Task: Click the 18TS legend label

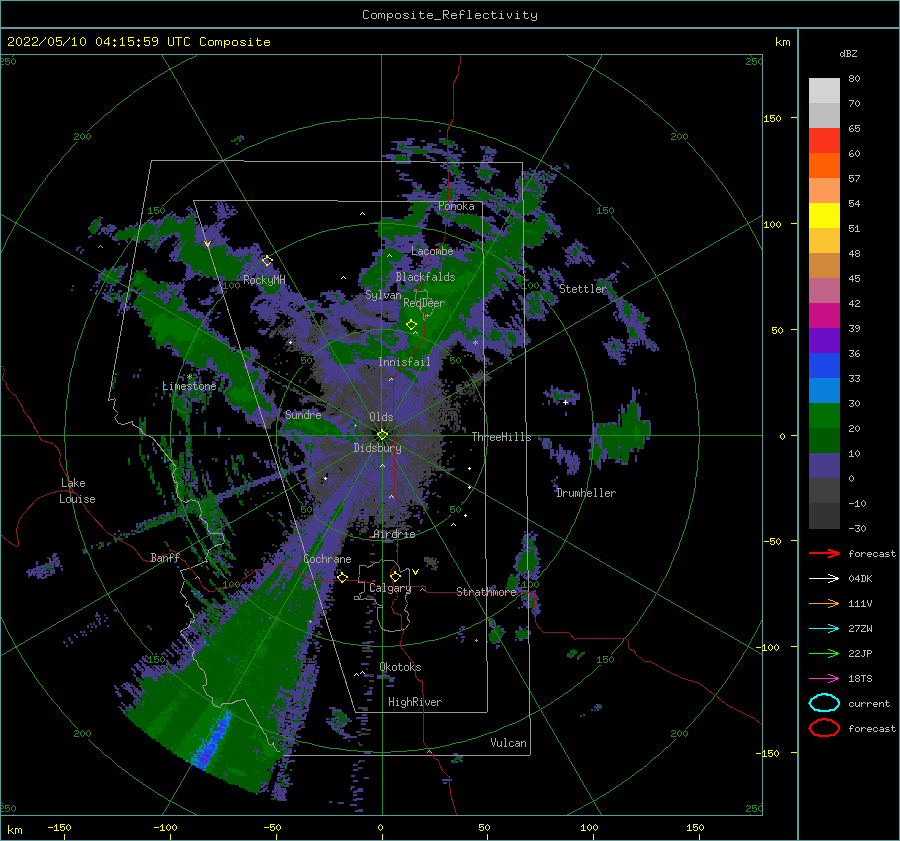Action: point(860,679)
